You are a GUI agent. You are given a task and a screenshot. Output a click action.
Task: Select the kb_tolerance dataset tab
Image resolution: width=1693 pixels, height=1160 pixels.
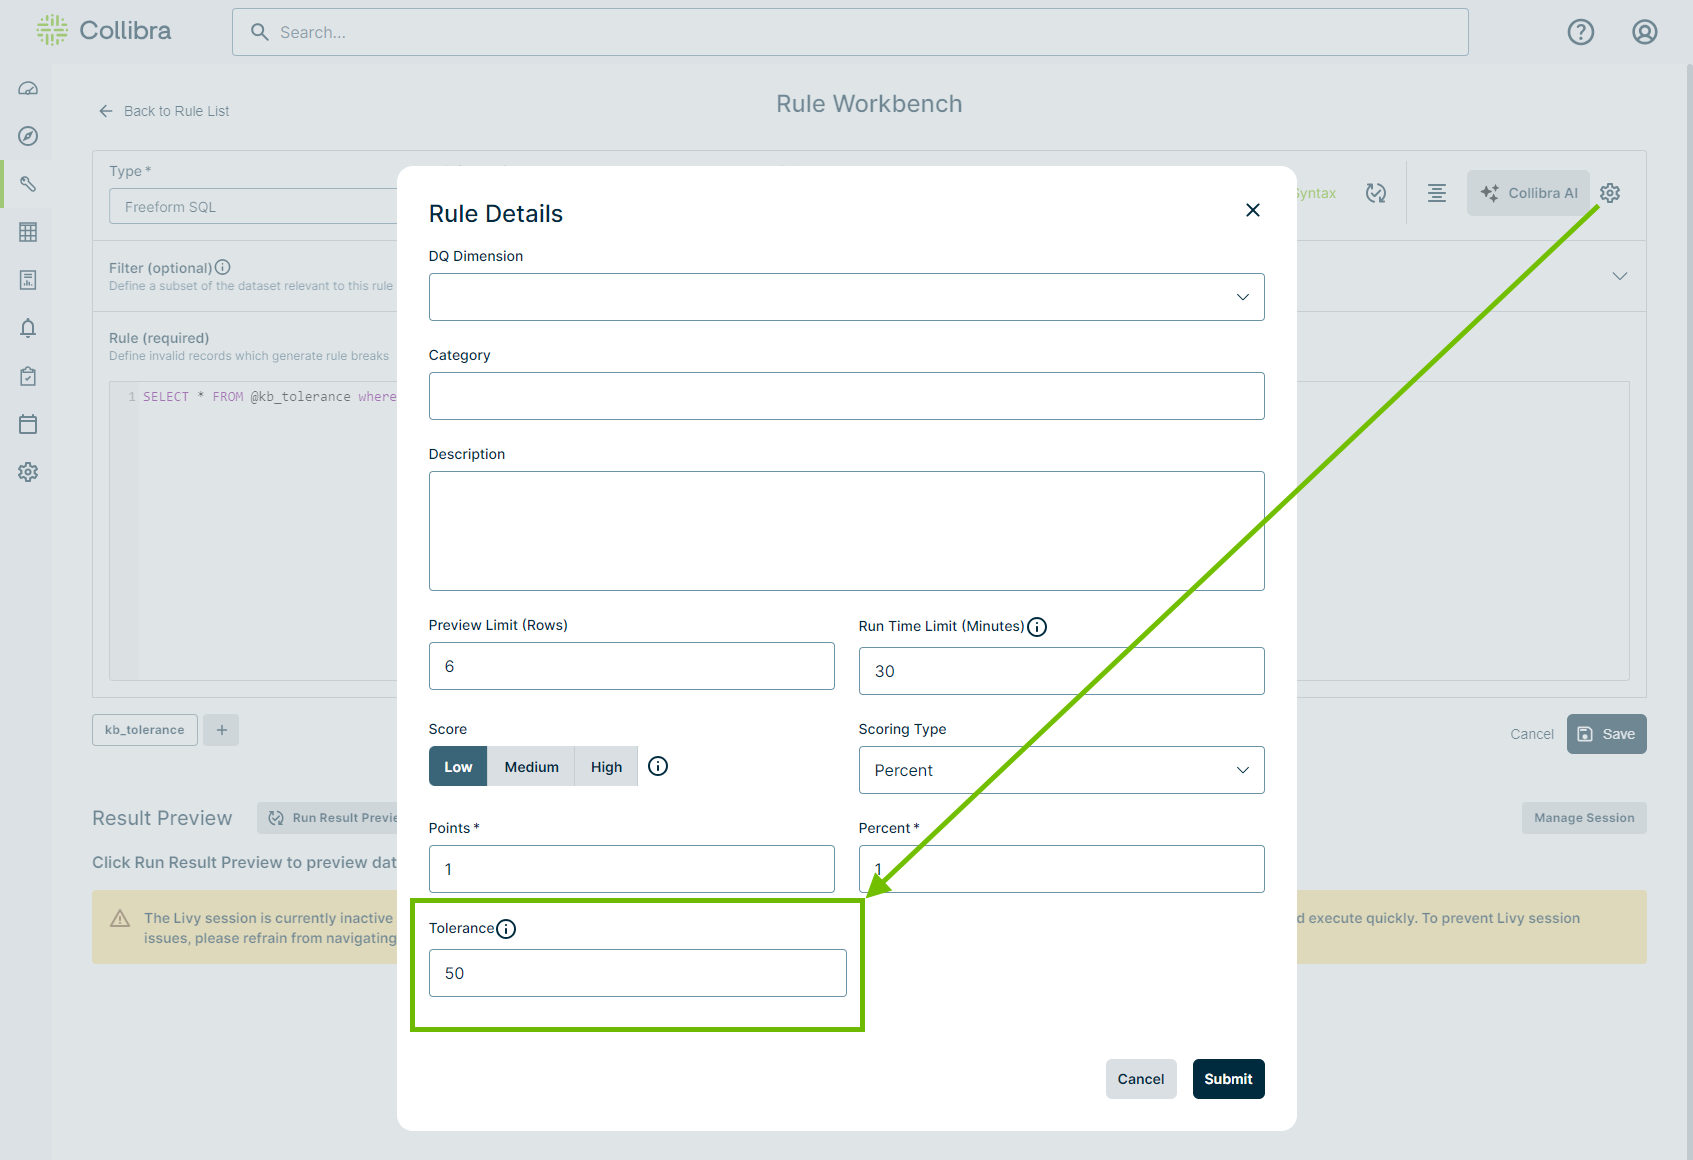145,730
